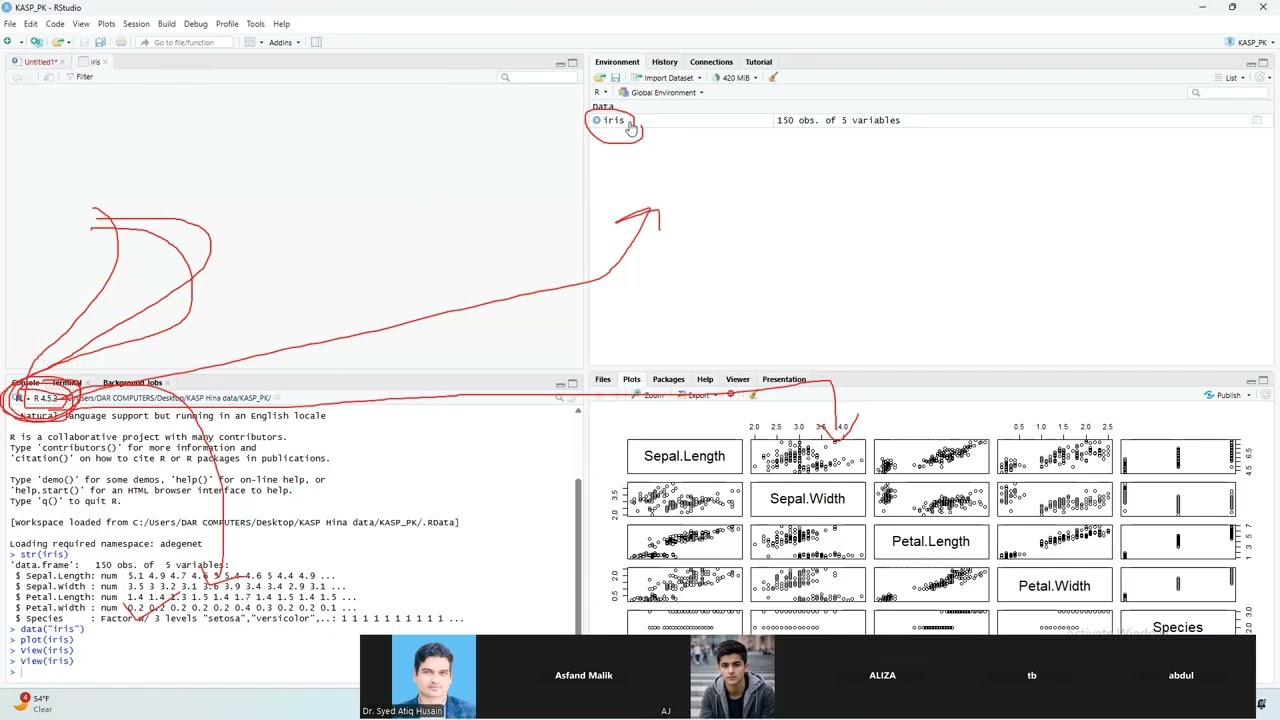1280x720 pixels.
Task: Click the Zoom plot button
Action: click(x=649, y=395)
